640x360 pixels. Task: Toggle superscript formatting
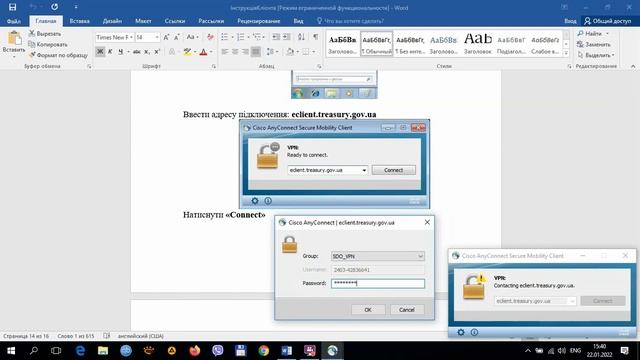(x=157, y=52)
